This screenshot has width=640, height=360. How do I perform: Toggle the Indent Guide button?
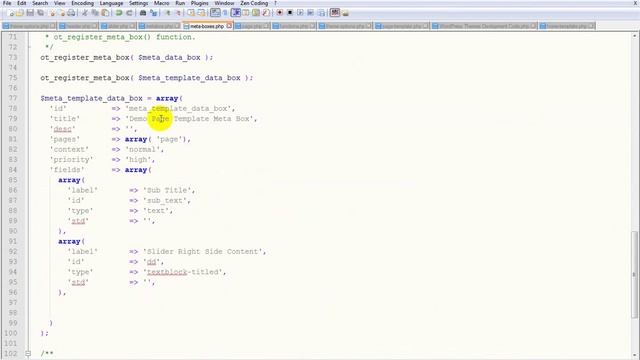(236, 13)
